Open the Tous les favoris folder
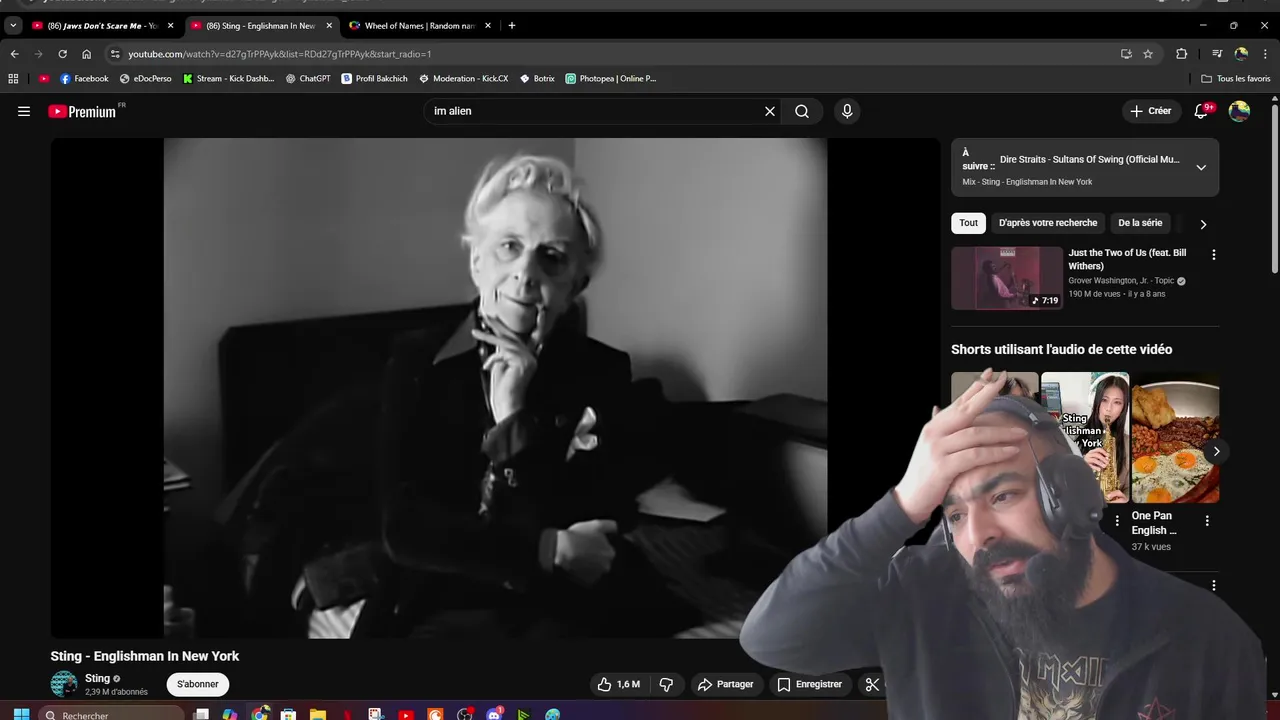 1236,78
